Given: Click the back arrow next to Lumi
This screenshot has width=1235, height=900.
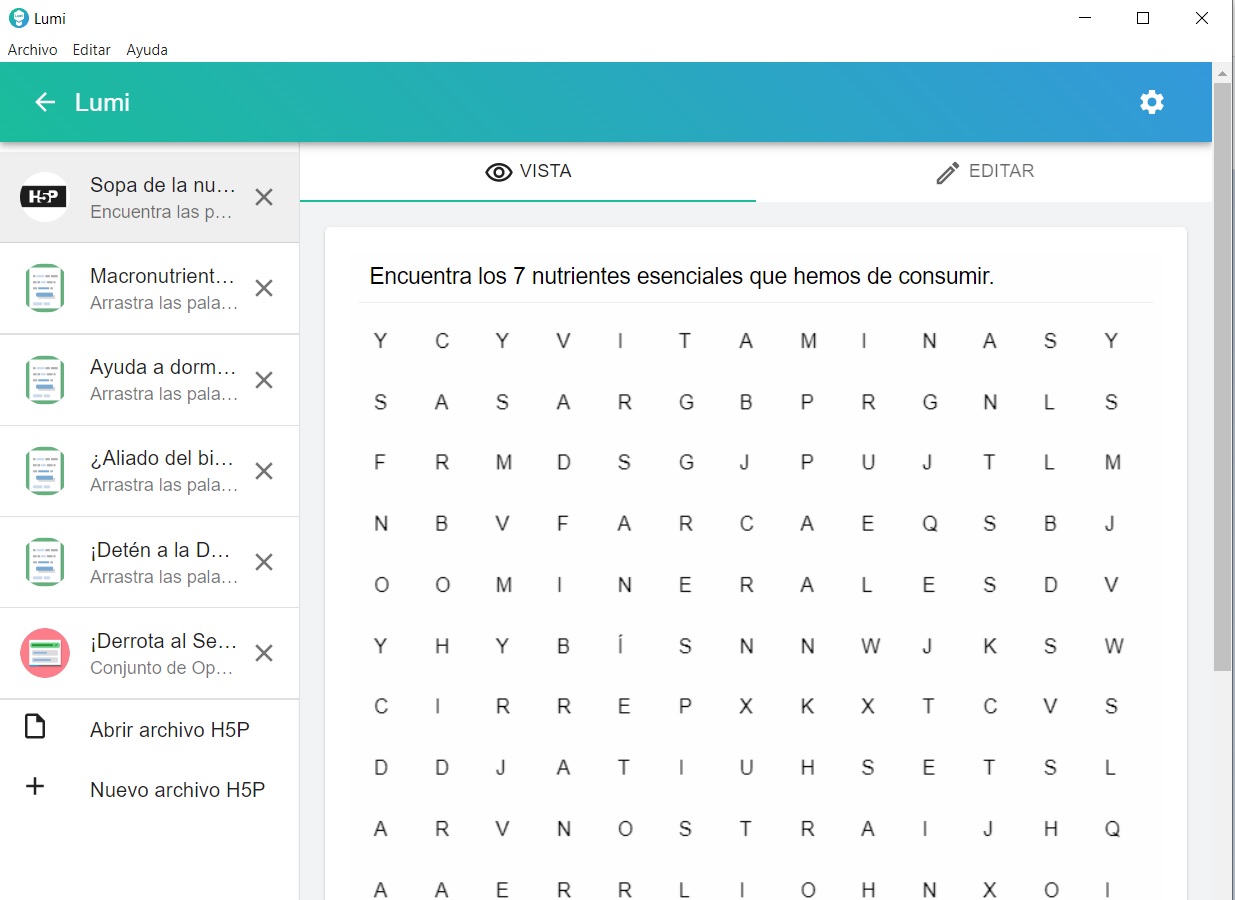Looking at the screenshot, I should (x=45, y=102).
